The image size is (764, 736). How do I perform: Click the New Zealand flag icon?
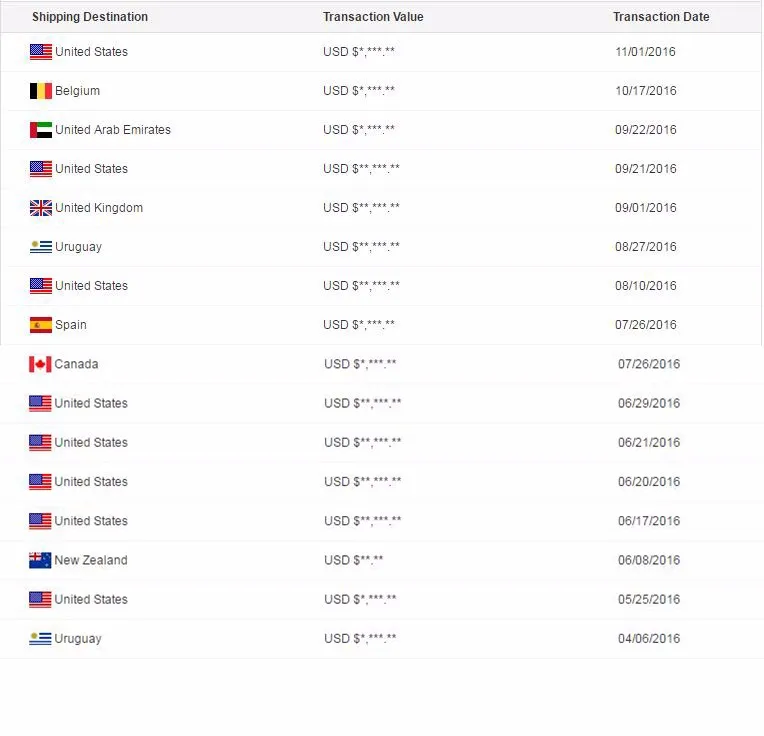(x=40, y=561)
